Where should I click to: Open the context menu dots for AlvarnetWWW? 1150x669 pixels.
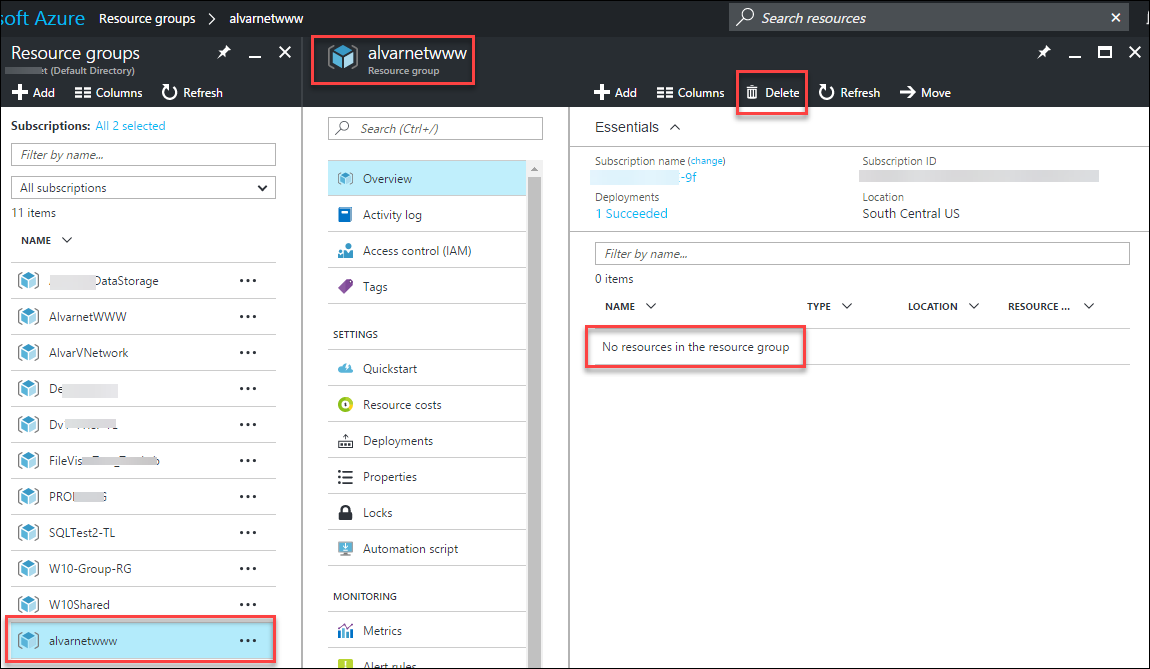[x=248, y=316]
